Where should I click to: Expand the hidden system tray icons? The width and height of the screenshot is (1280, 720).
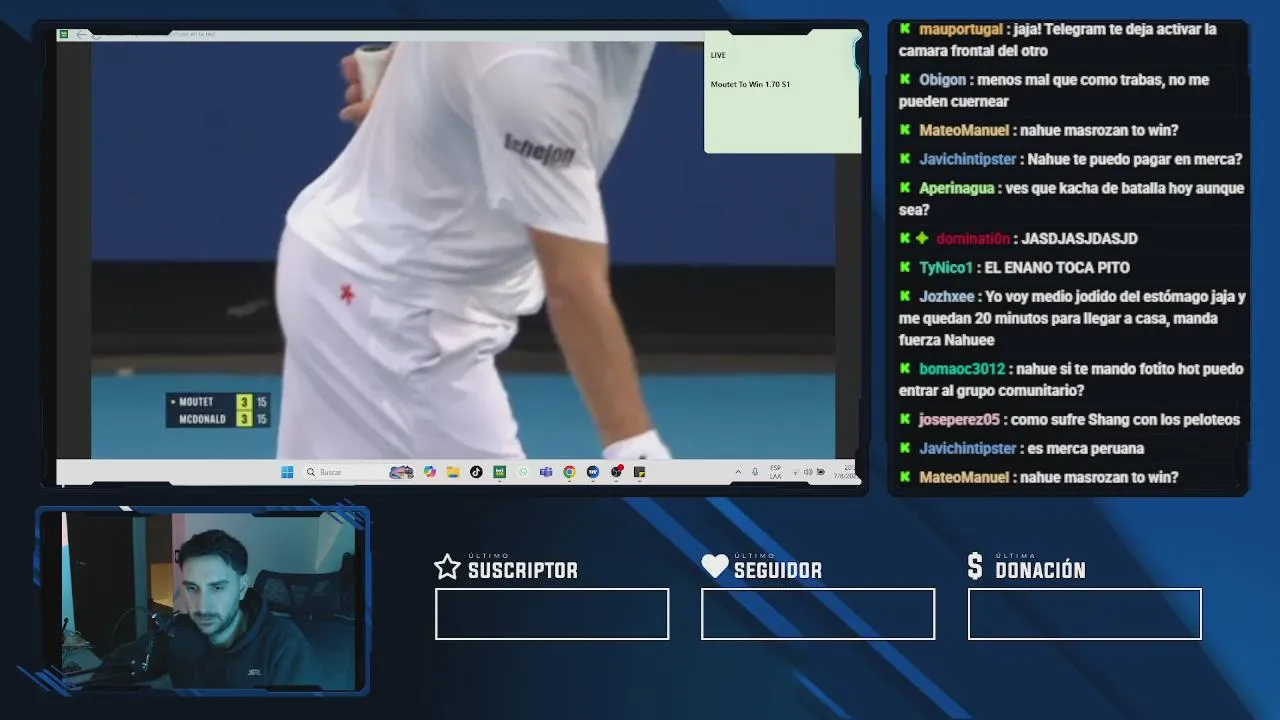click(x=738, y=472)
